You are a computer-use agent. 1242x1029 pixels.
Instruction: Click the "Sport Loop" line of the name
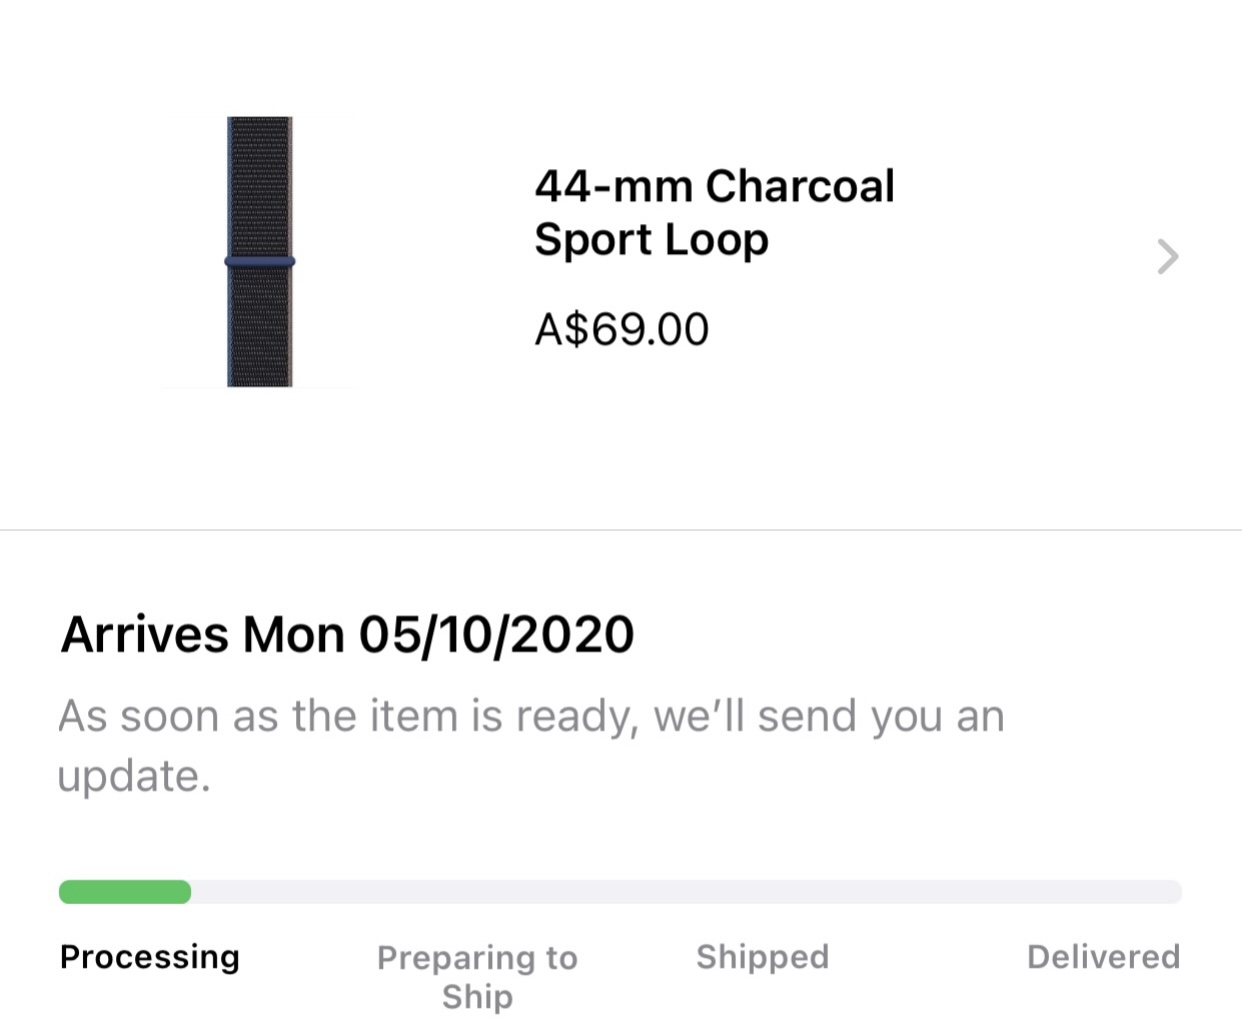click(651, 240)
